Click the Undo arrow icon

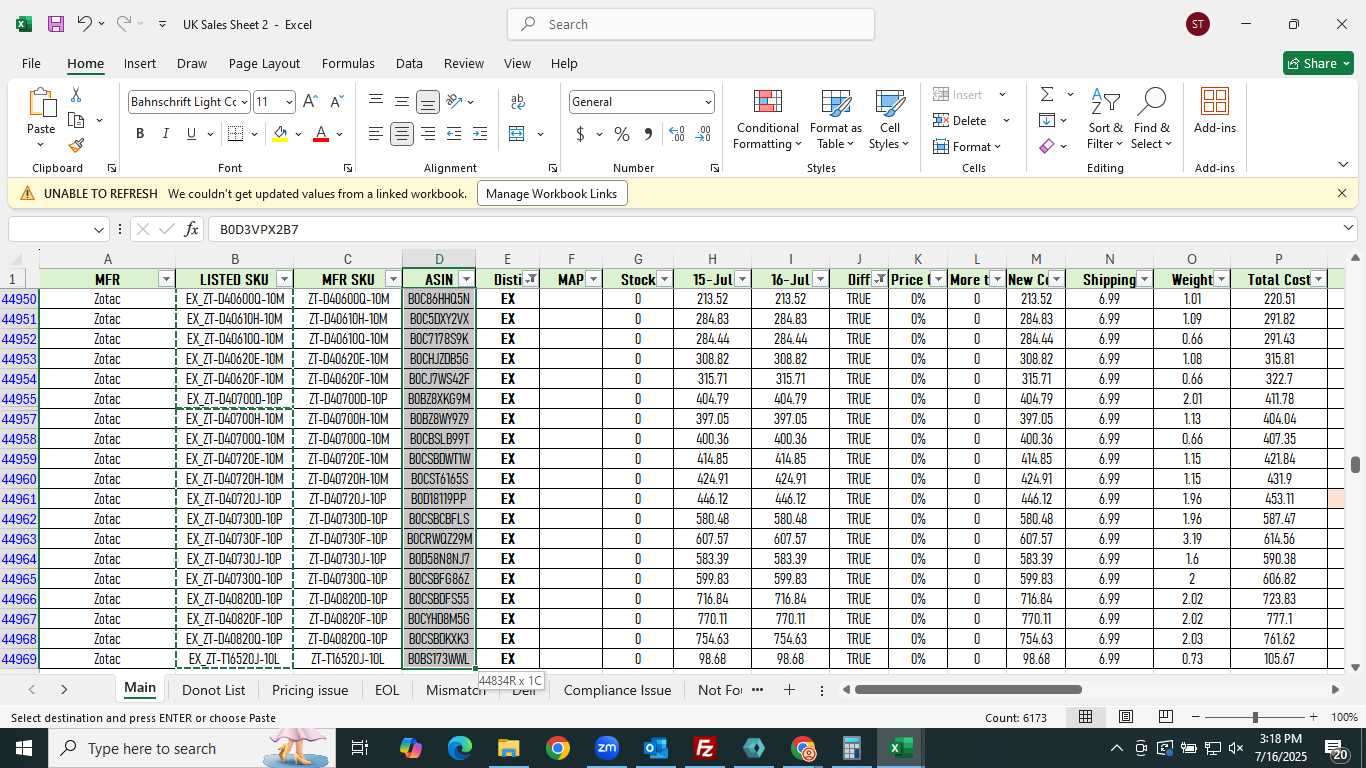pos(85,24)
